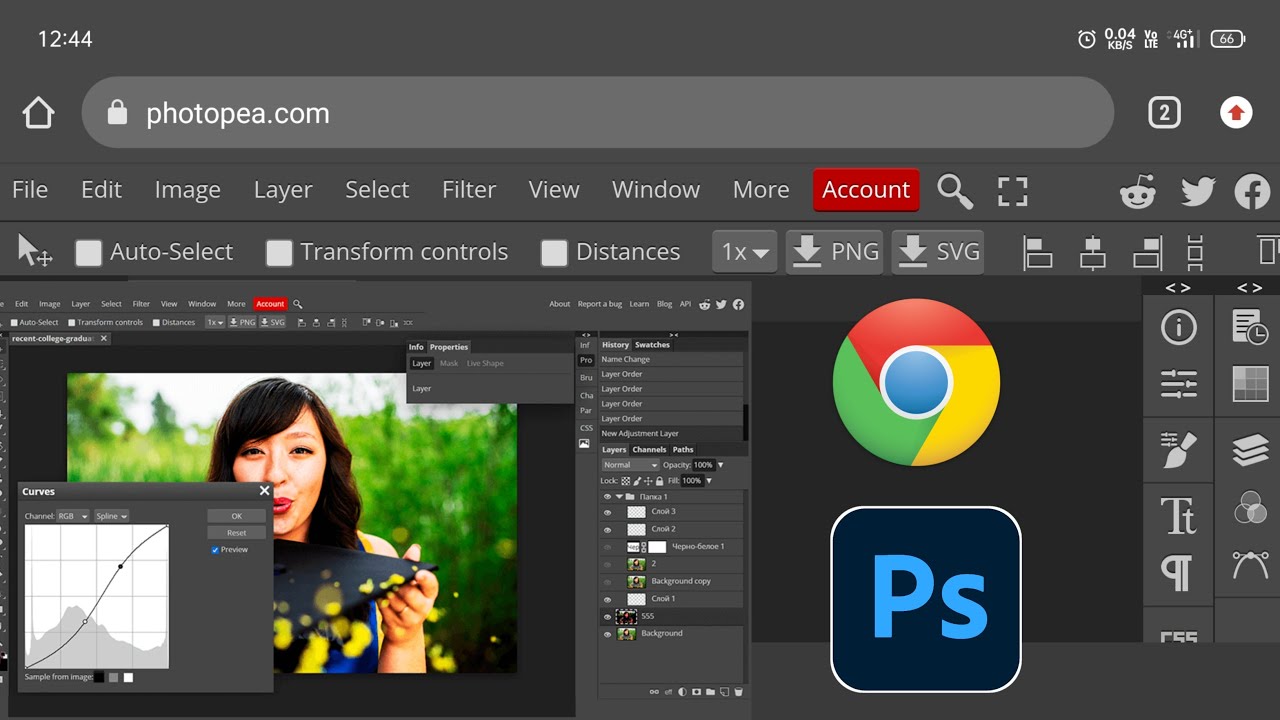Open the large Facebook icon in top bar
Image resolution: width=1280 pixels, height=720 pixels.
(1252, 191)
